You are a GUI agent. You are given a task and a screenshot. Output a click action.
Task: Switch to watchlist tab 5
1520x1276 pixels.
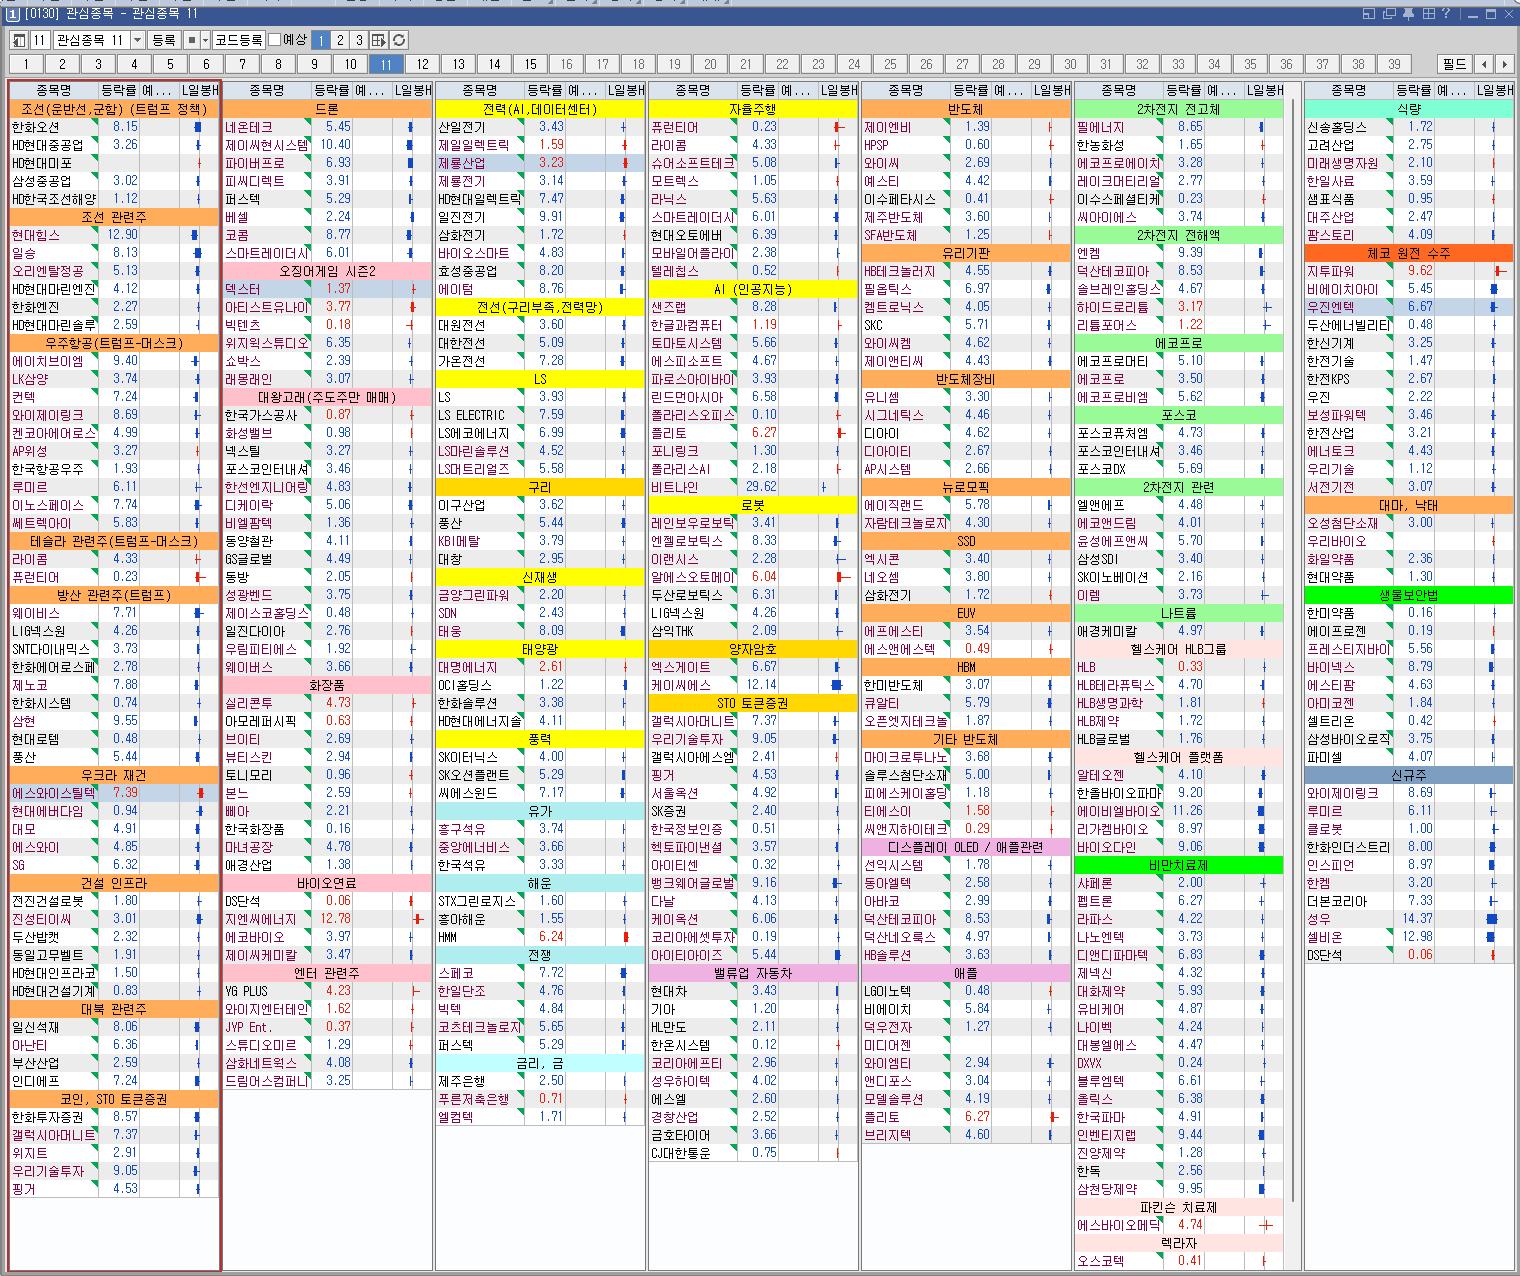tap(170, 64)
